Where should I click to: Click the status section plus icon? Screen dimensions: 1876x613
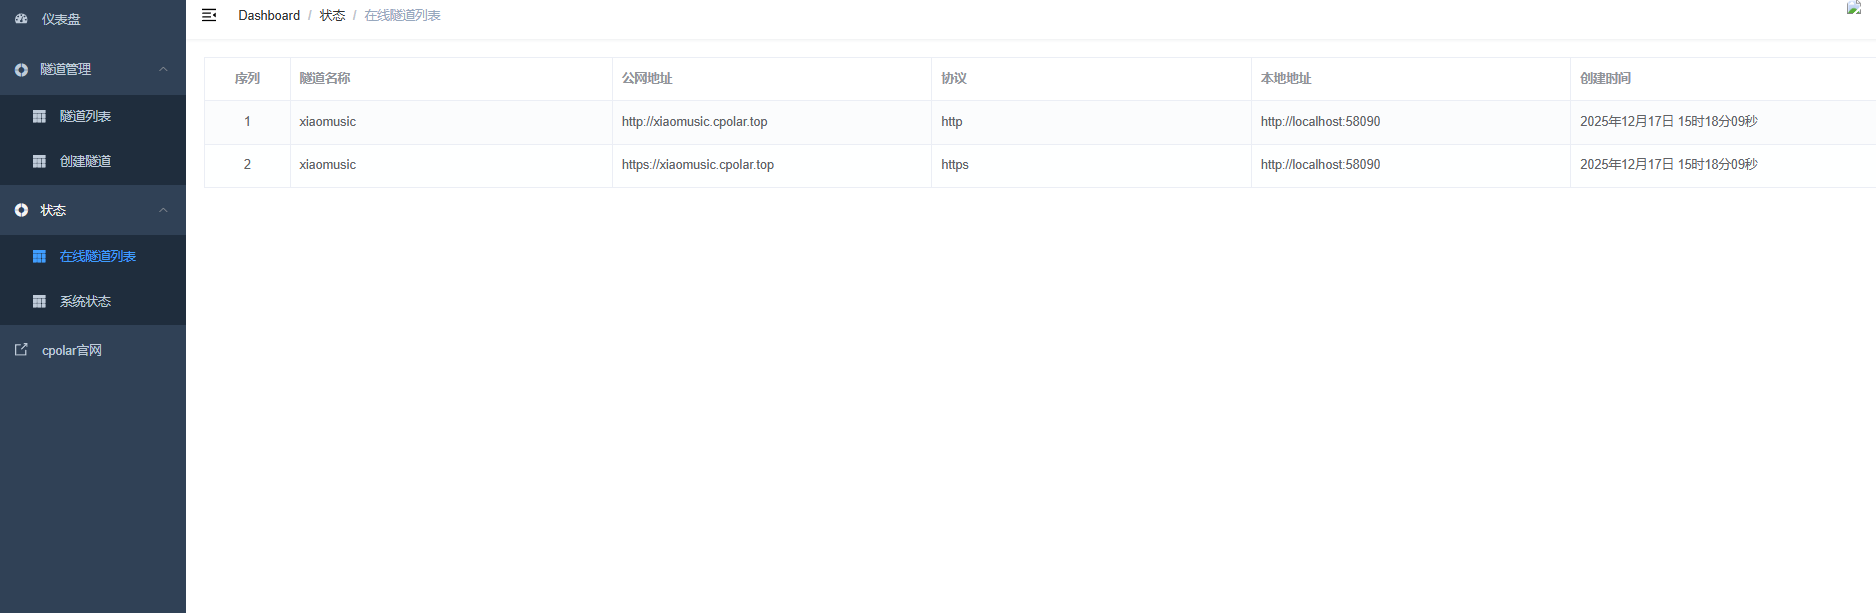pyautogui.click(x=21, y=211)
